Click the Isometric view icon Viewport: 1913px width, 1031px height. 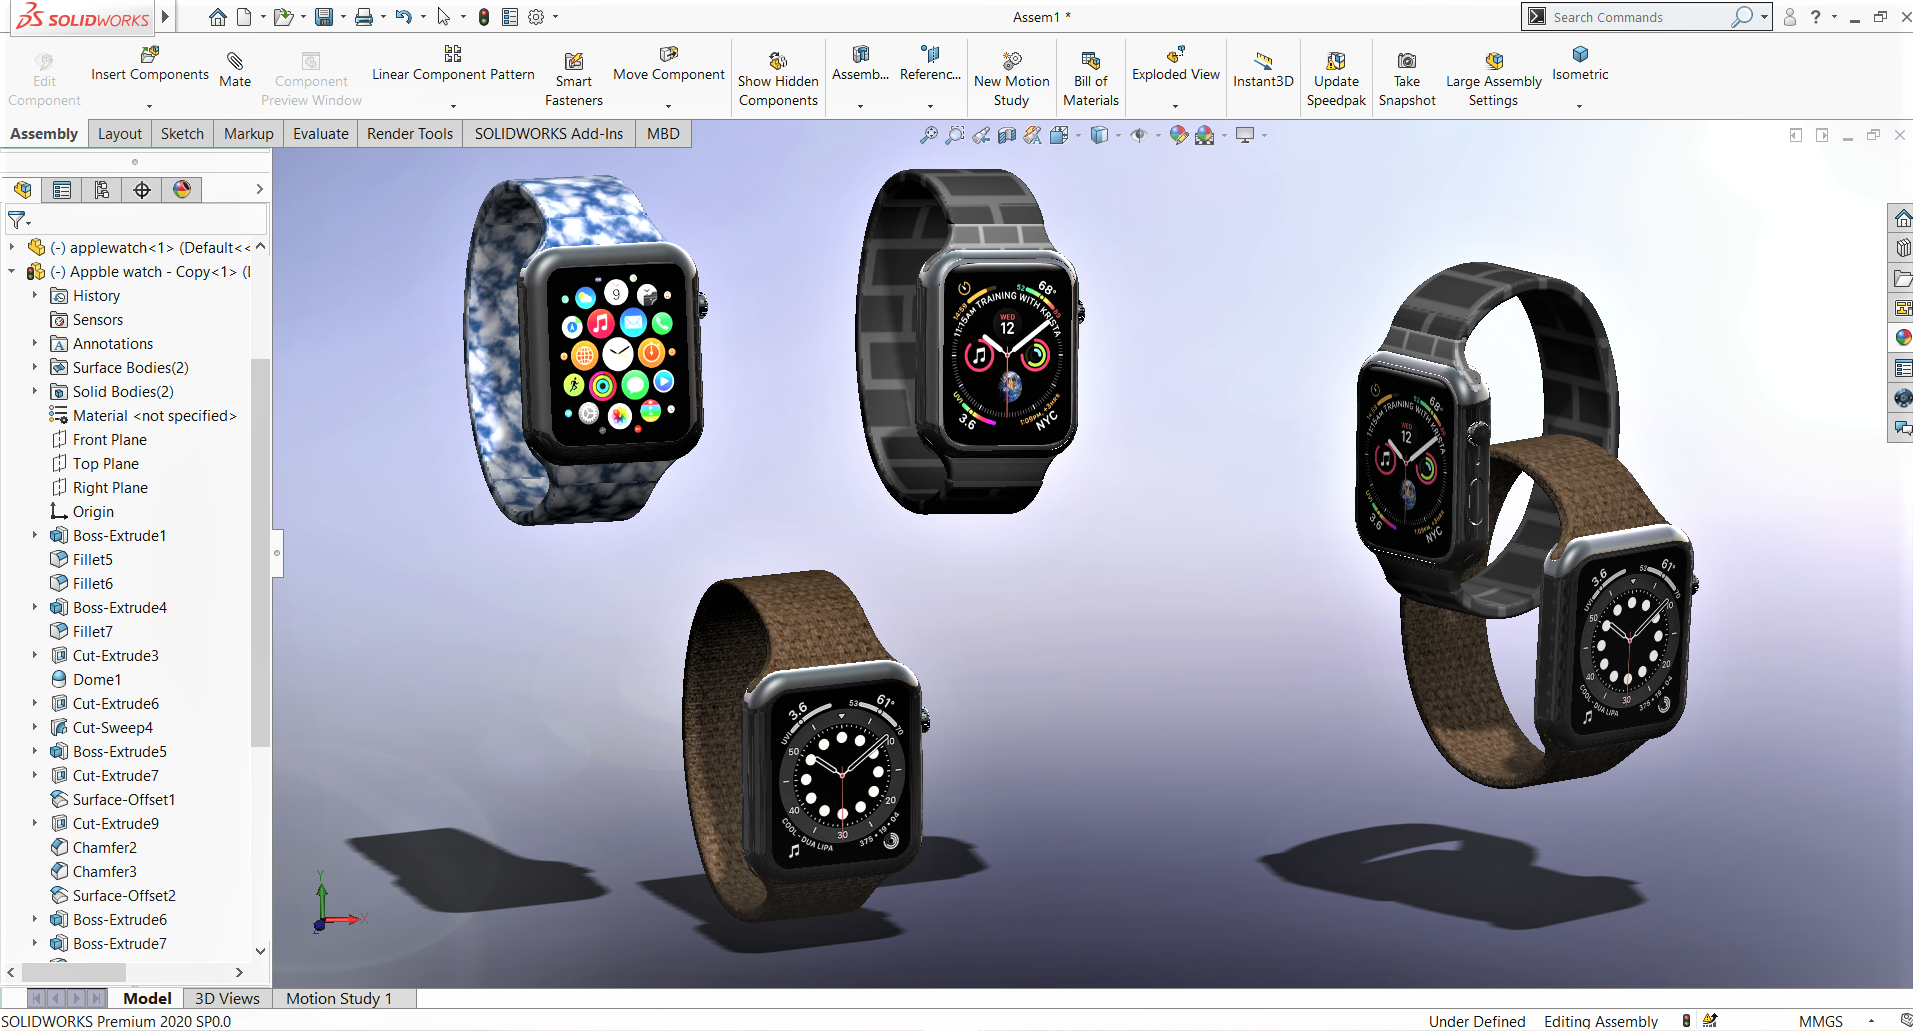pyautogui.click(x=1580, y=54)
